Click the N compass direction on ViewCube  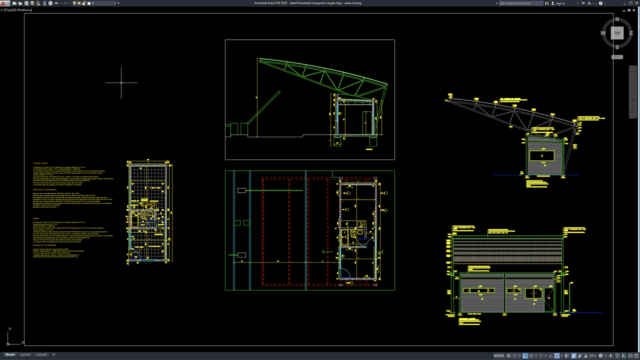[617, 19]
